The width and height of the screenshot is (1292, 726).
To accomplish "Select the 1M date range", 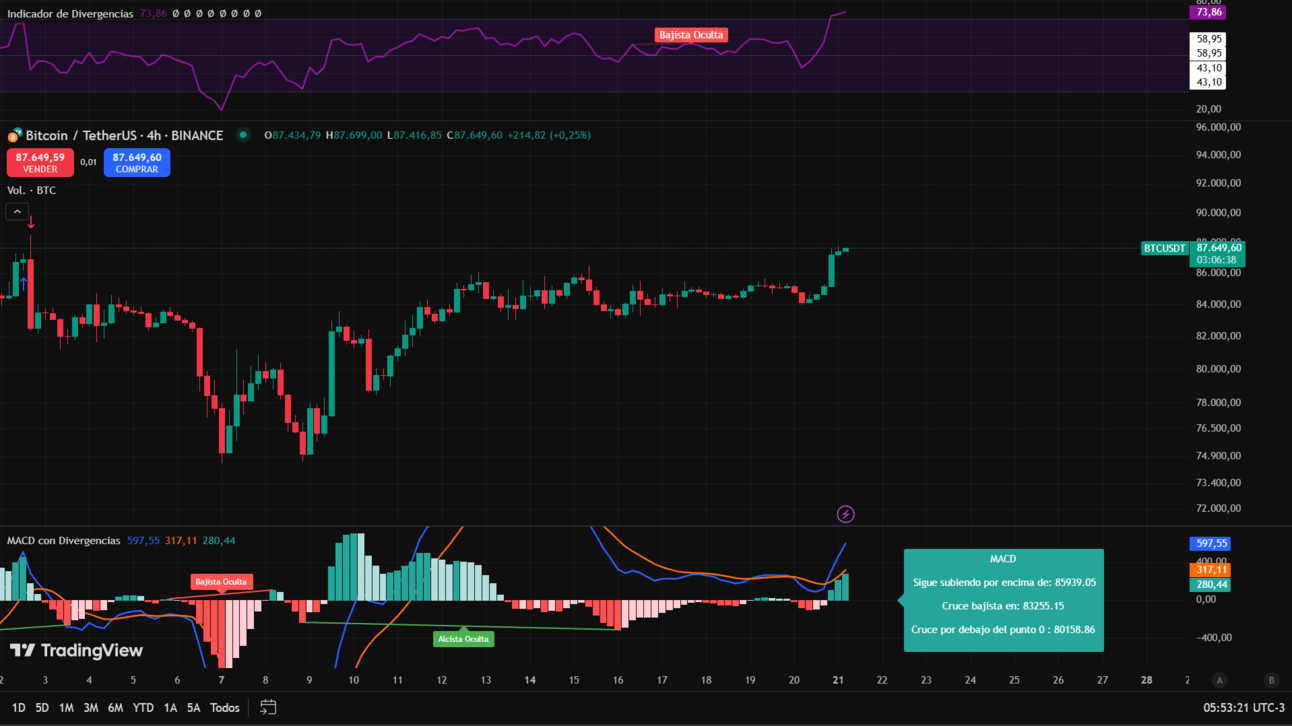I will [x=66, y=708].
